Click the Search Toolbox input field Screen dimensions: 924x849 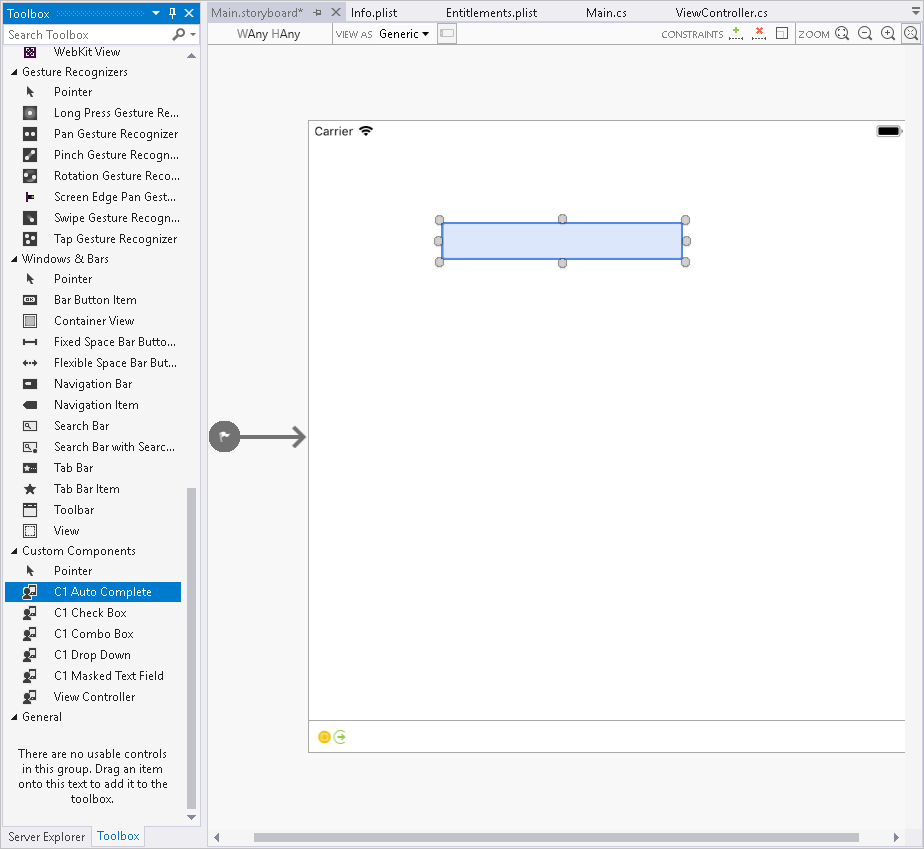coord(88,34)
